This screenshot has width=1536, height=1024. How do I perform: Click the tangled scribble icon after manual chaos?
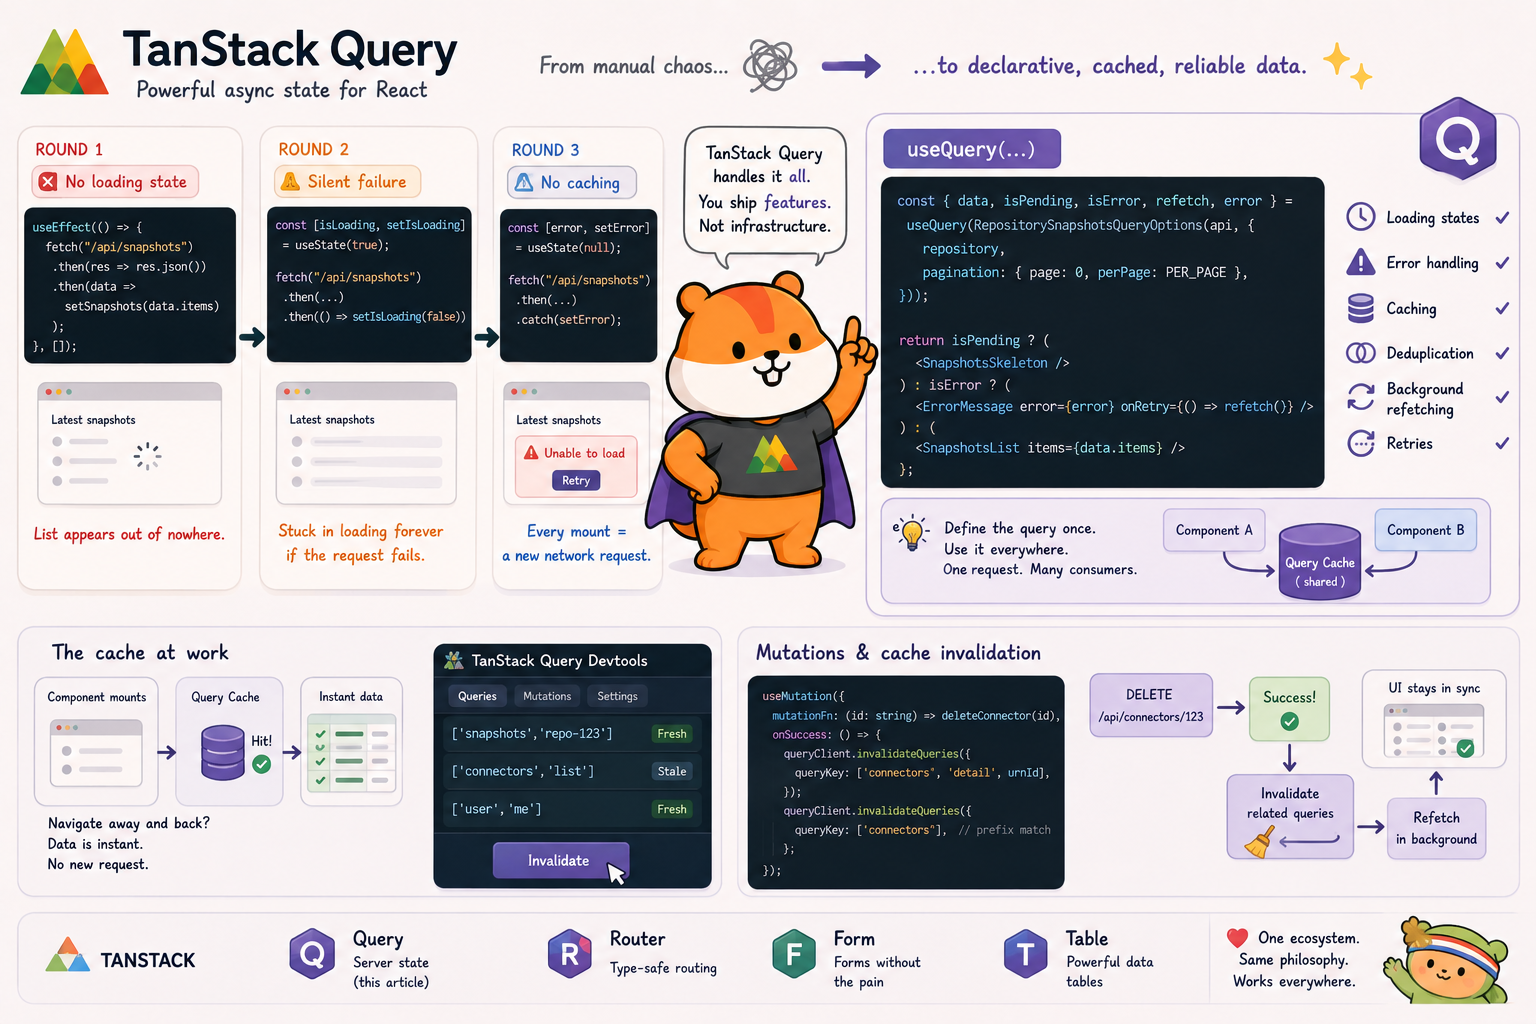(x=770, y=66)
